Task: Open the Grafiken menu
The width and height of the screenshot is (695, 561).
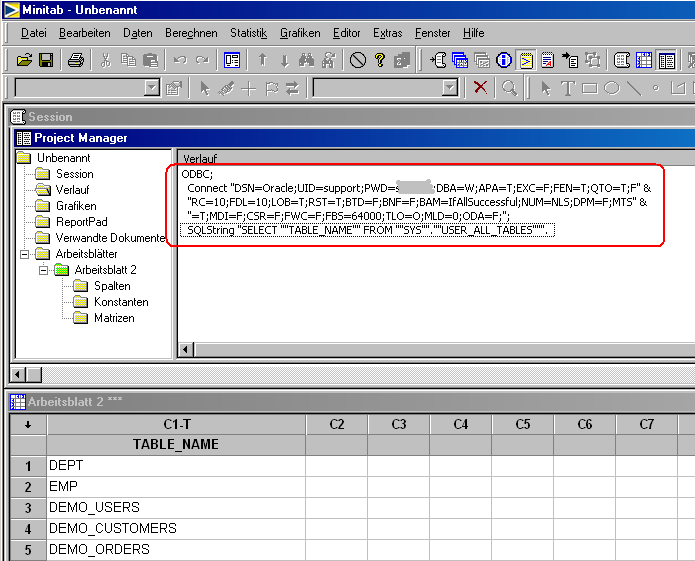Action: [x=300, y=33]
